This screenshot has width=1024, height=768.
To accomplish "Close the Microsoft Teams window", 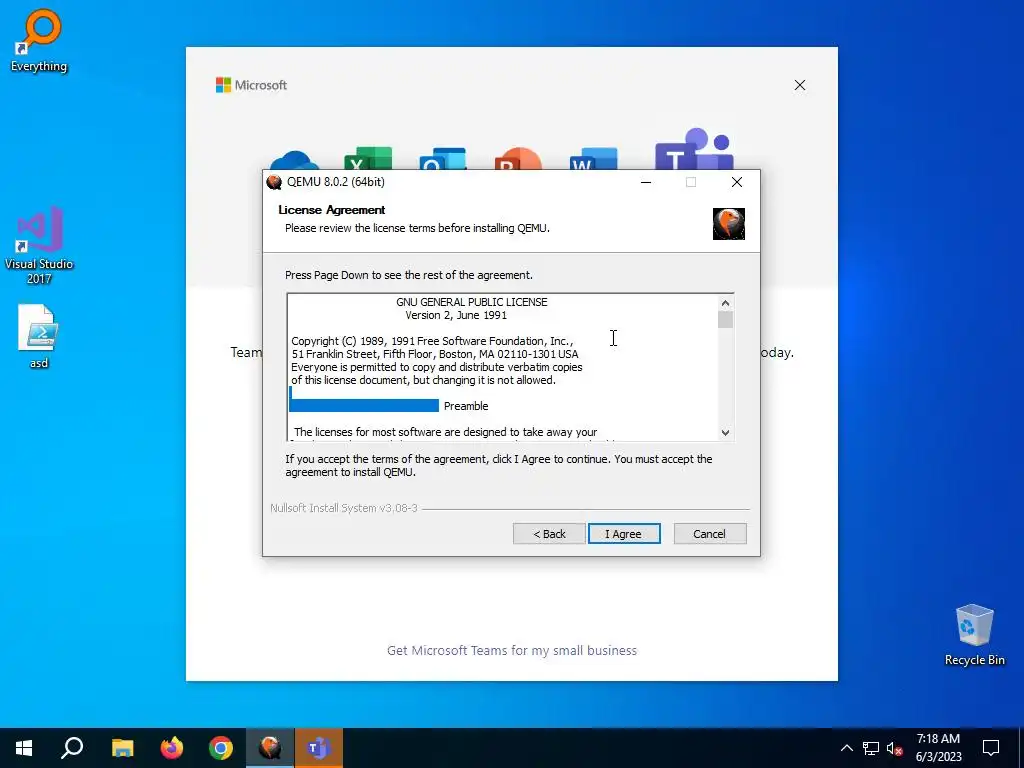I will [799, 85].
